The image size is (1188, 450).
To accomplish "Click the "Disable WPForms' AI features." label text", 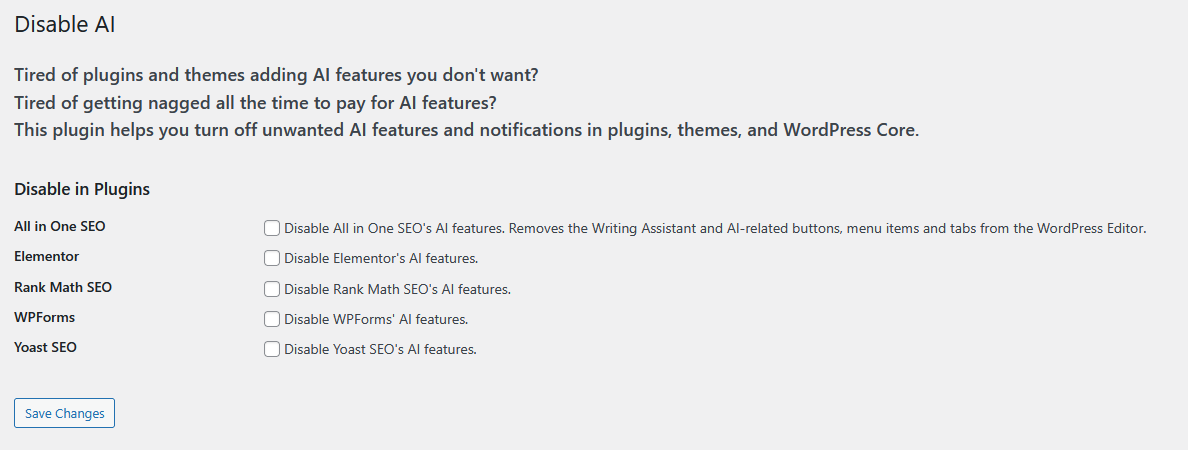I will point(376,319).
